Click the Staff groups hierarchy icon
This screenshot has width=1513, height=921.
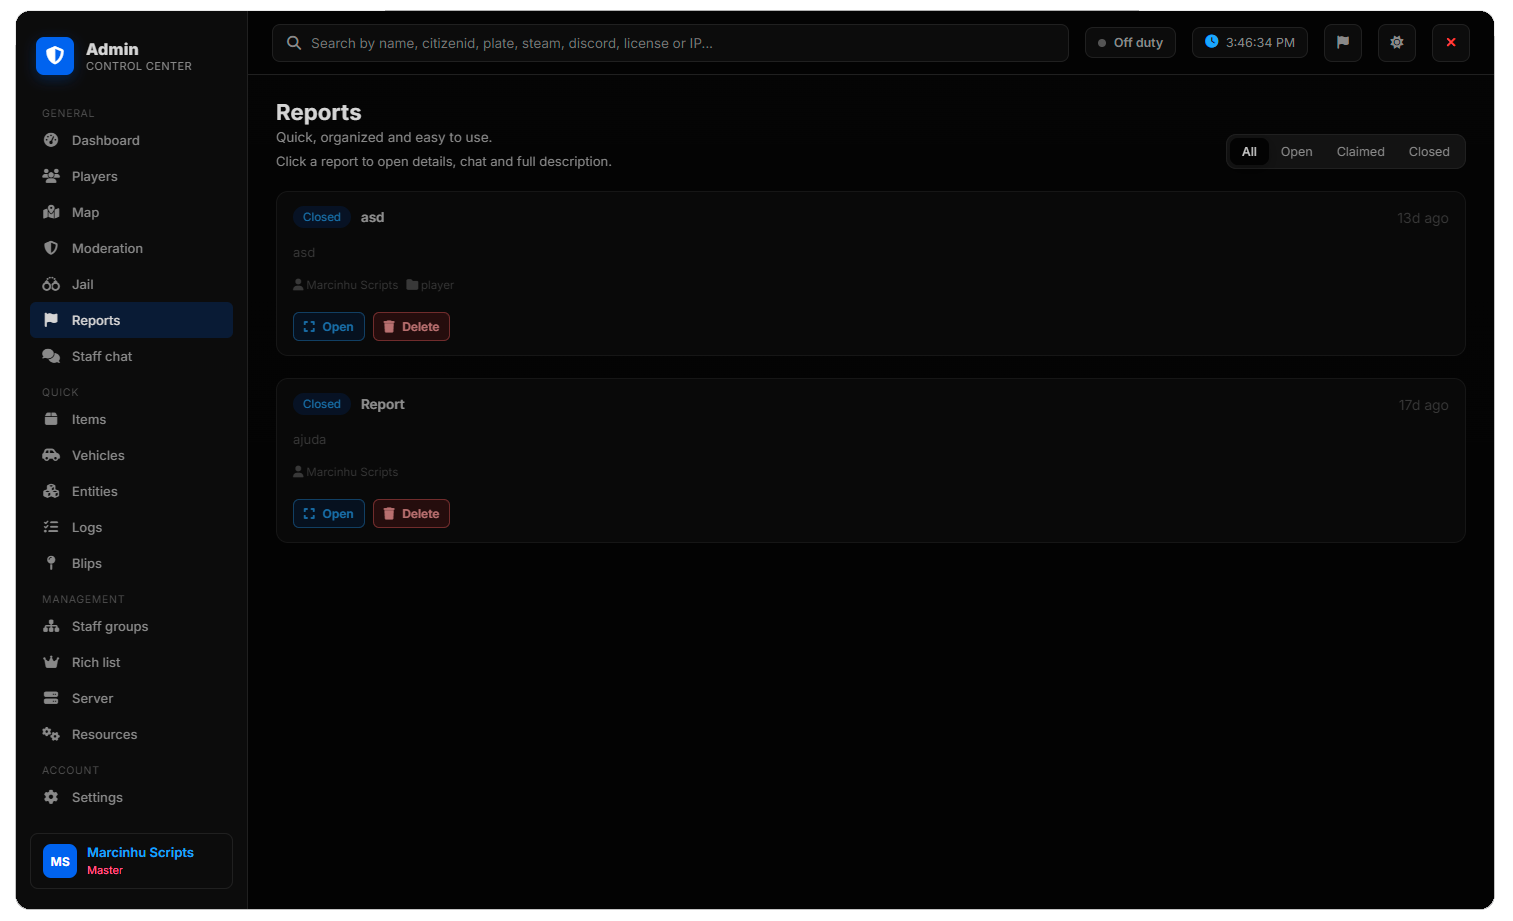click(x=51, y=626)
